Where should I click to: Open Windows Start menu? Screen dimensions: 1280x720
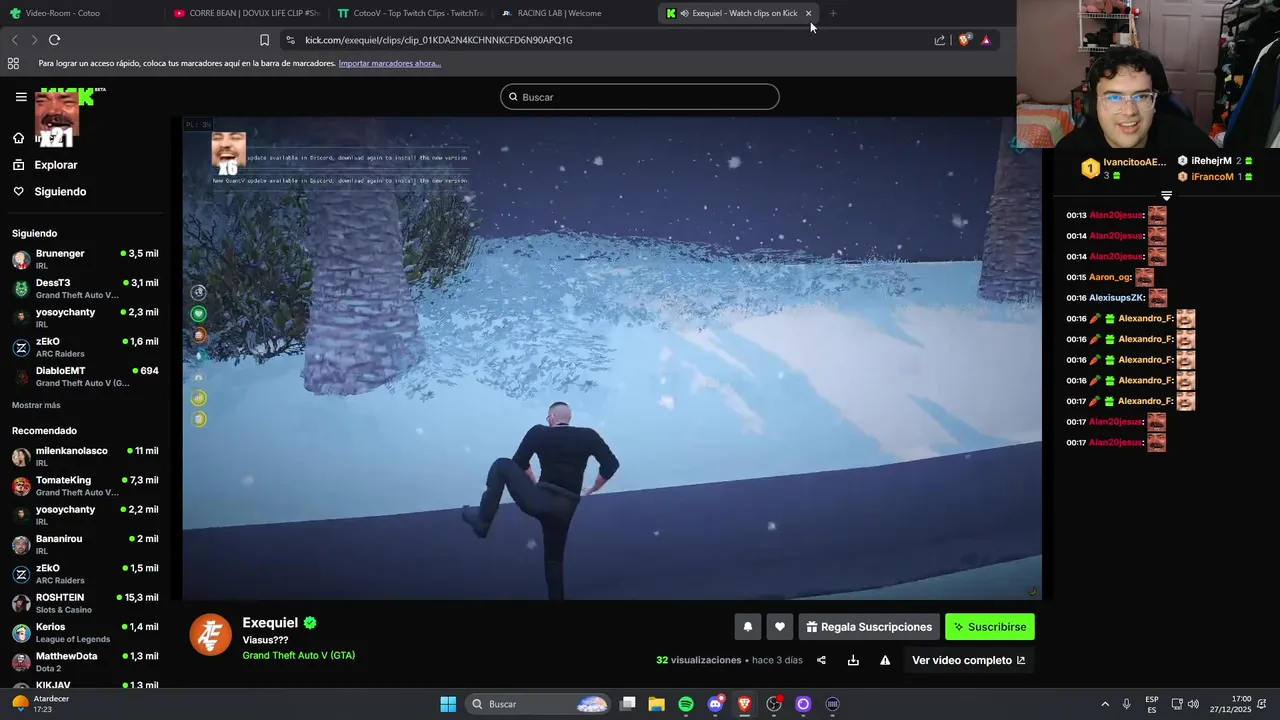(x=448, y=704)
